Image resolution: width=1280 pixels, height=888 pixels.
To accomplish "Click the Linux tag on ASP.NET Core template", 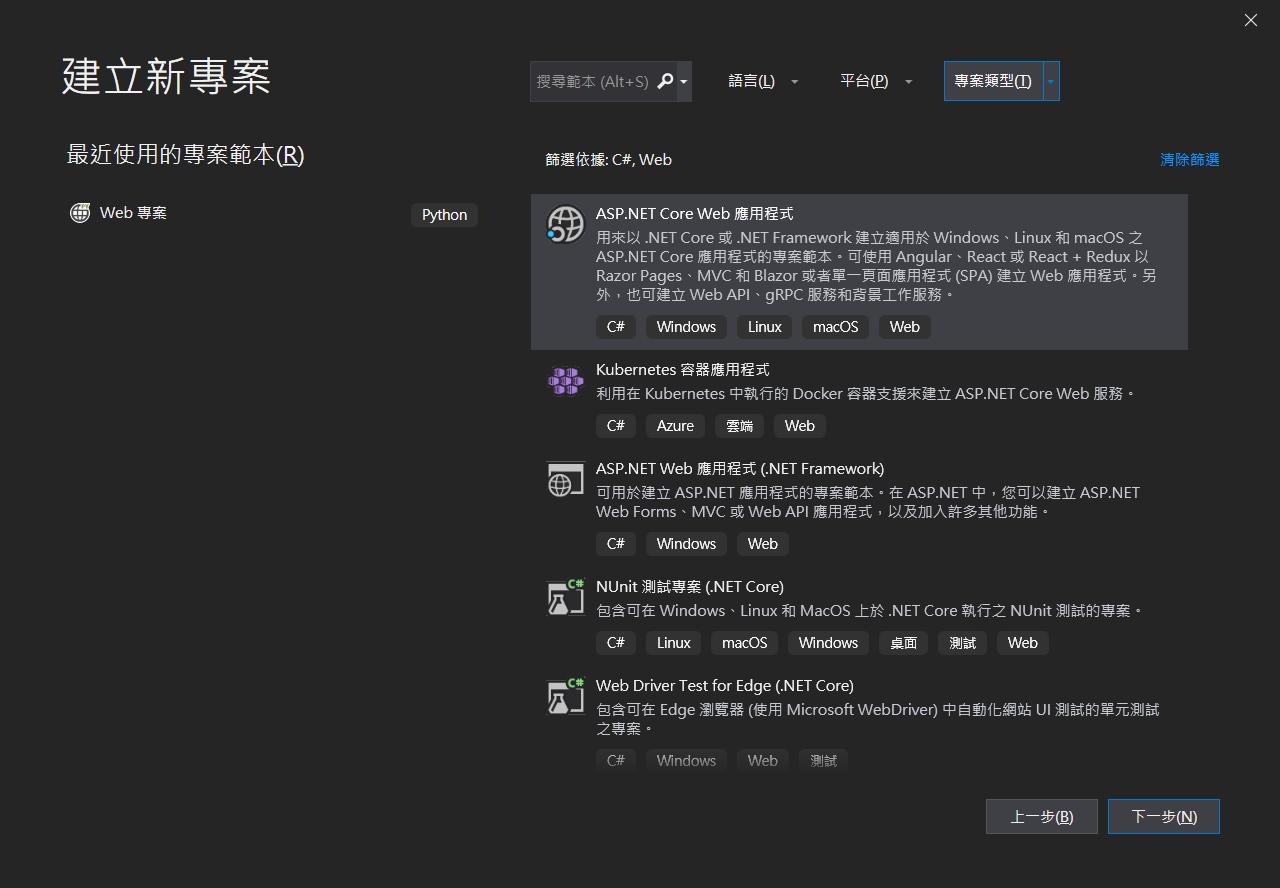I will tap(764, 327).
